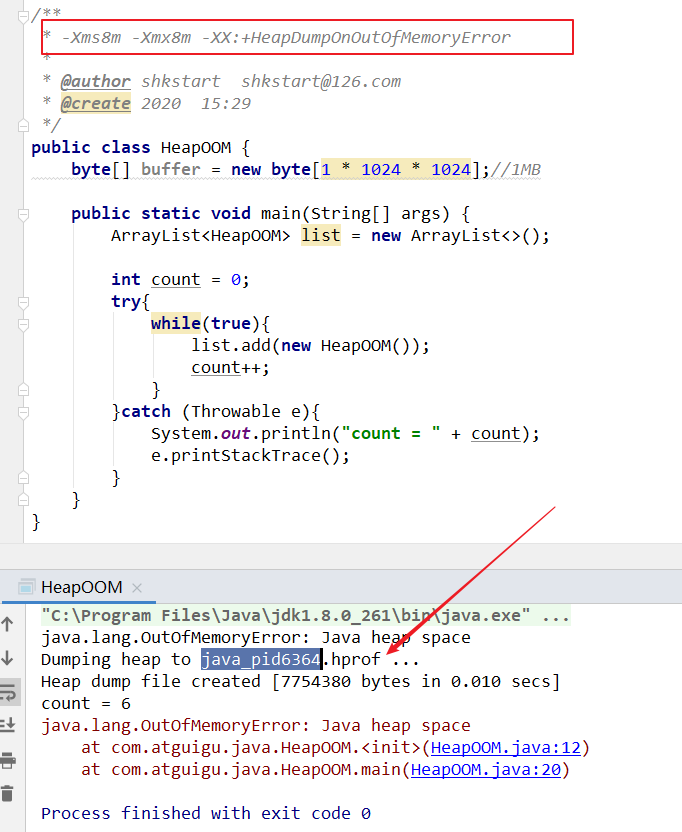This screenshot has height=832, width=682.
Task: Click the Down the Stack Trace arrow icon
Action: 7,658
